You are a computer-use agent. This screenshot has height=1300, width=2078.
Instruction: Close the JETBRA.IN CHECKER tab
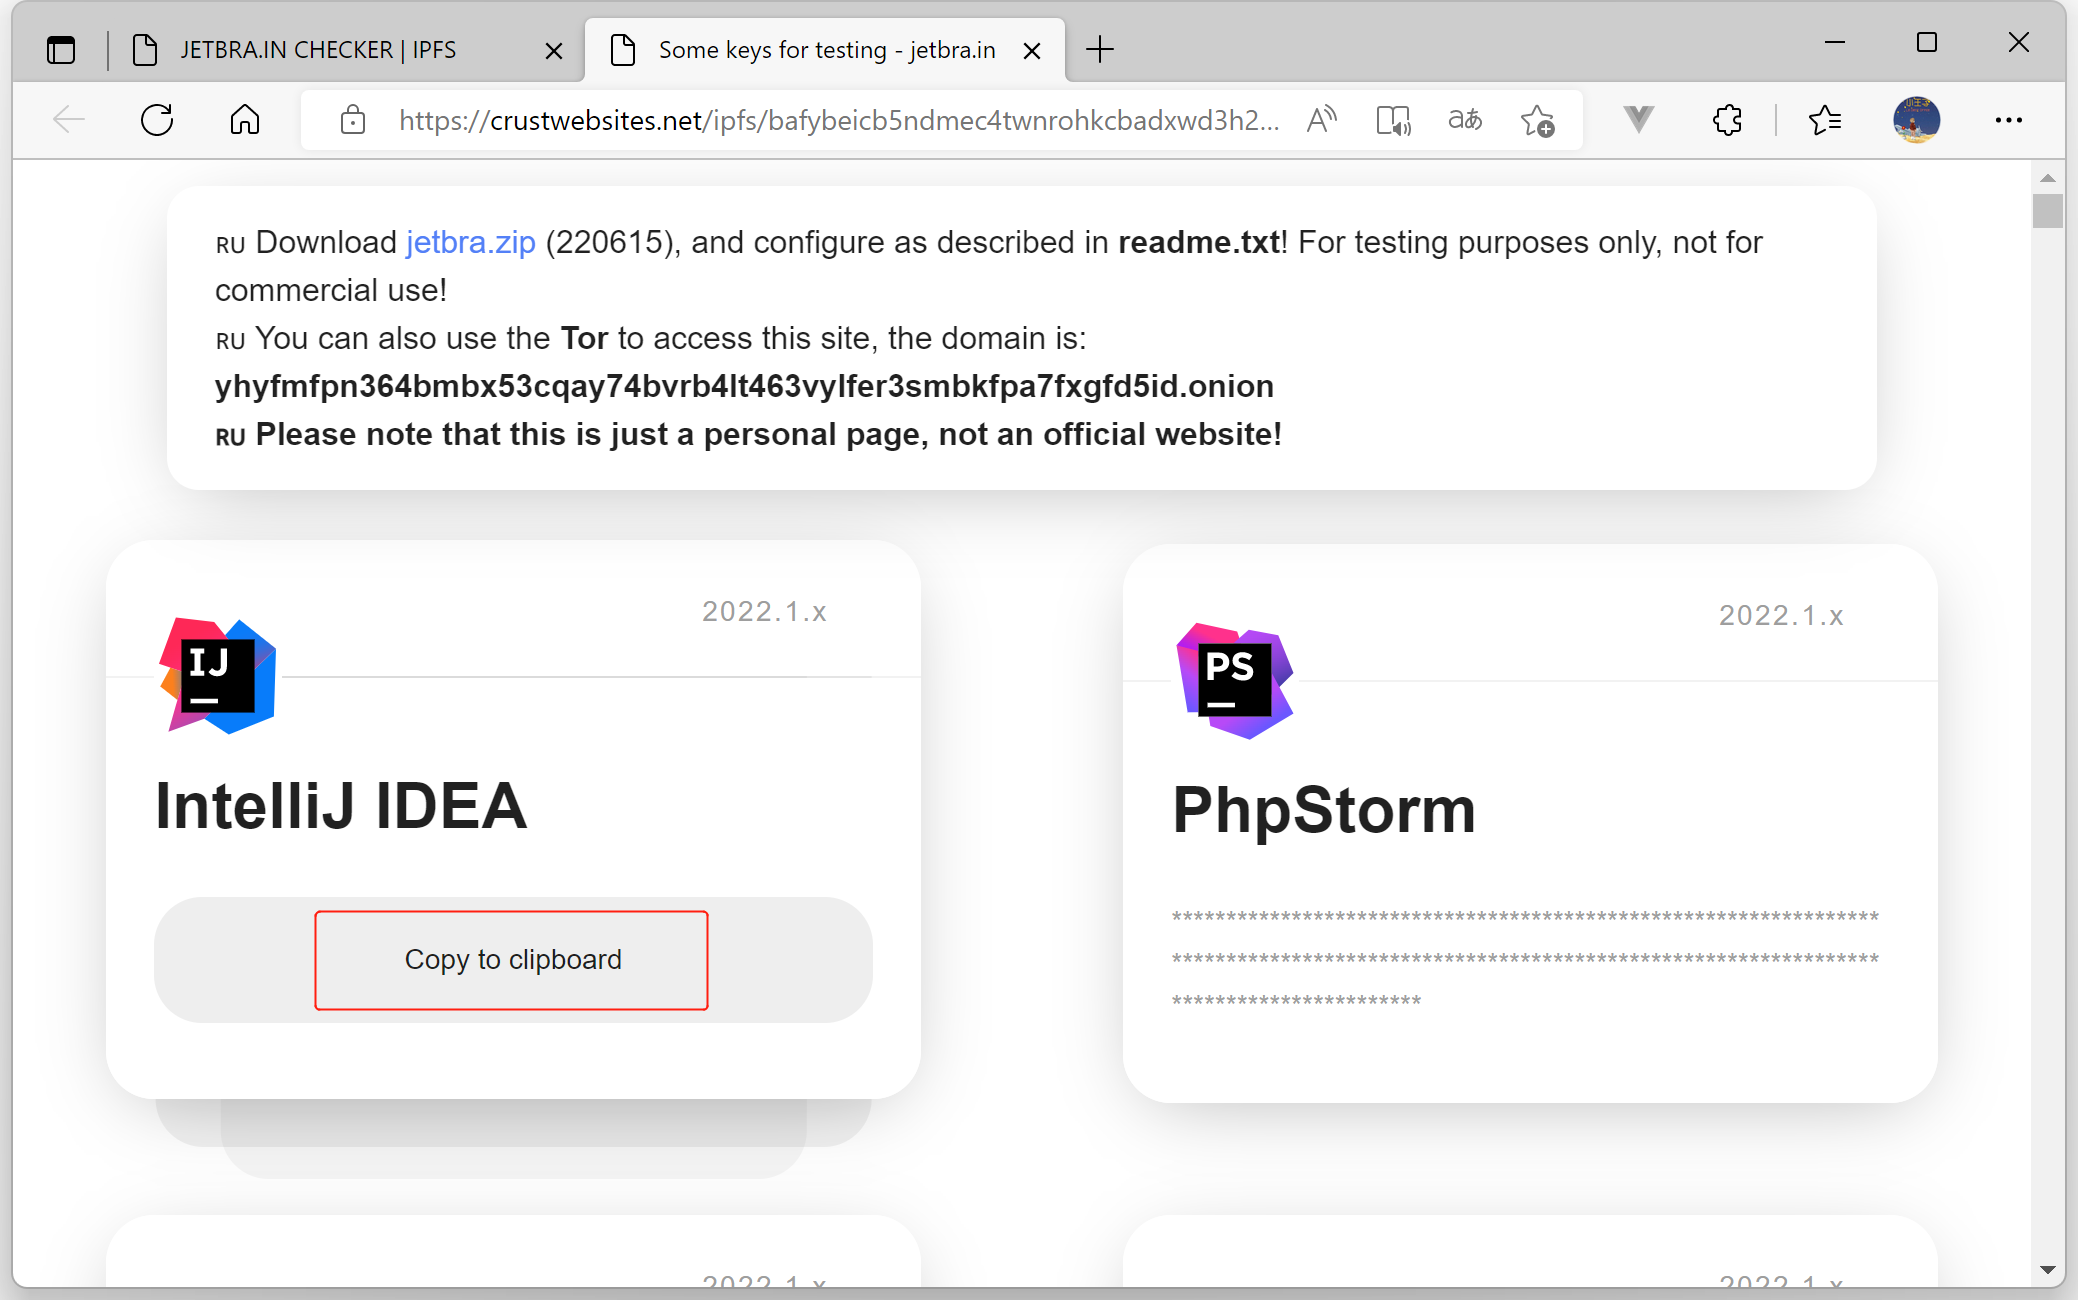[x=553, y=50]
